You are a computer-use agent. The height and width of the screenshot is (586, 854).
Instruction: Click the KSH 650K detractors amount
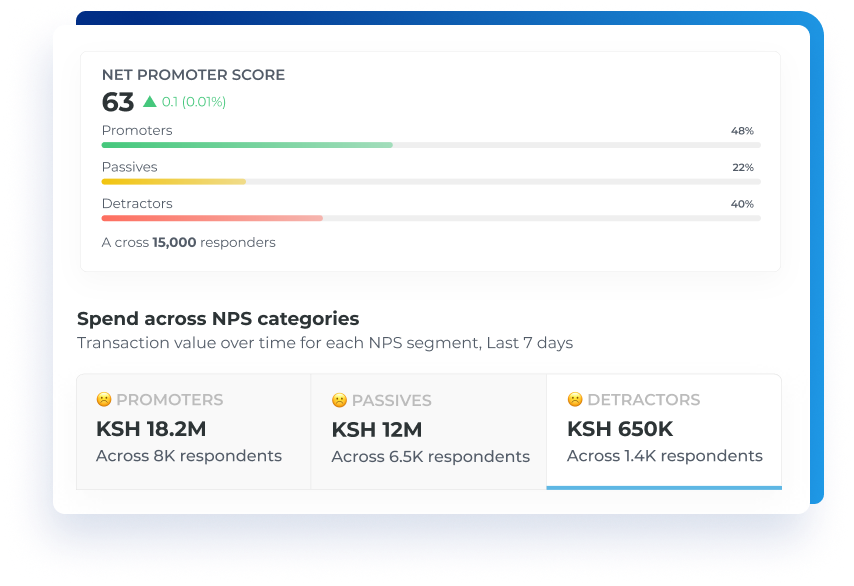620,429
